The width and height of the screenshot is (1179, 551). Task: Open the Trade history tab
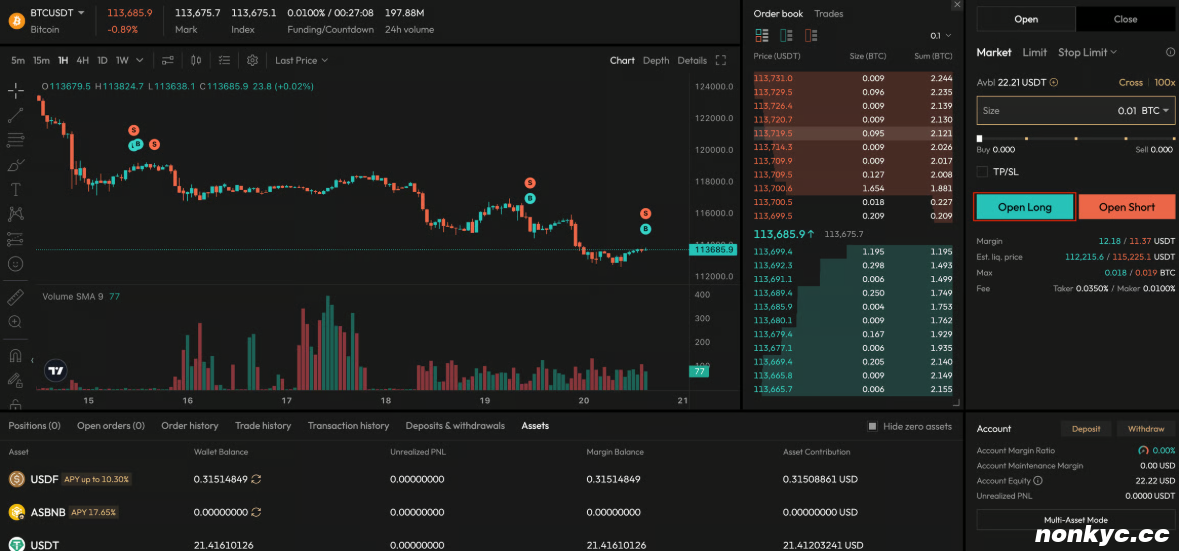coord(262,425)
